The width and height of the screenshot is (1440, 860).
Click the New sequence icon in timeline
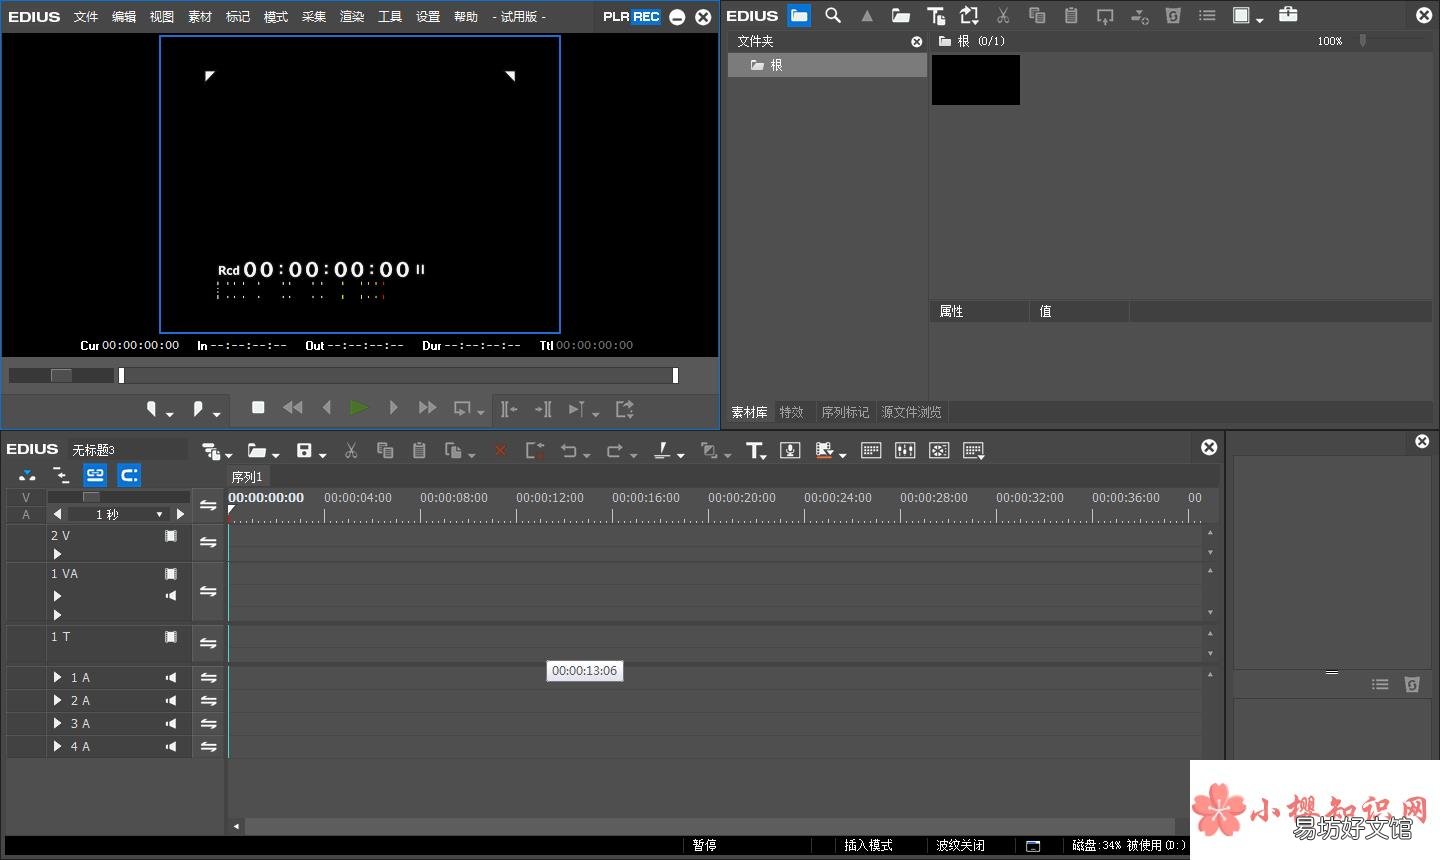coord(211,451)
